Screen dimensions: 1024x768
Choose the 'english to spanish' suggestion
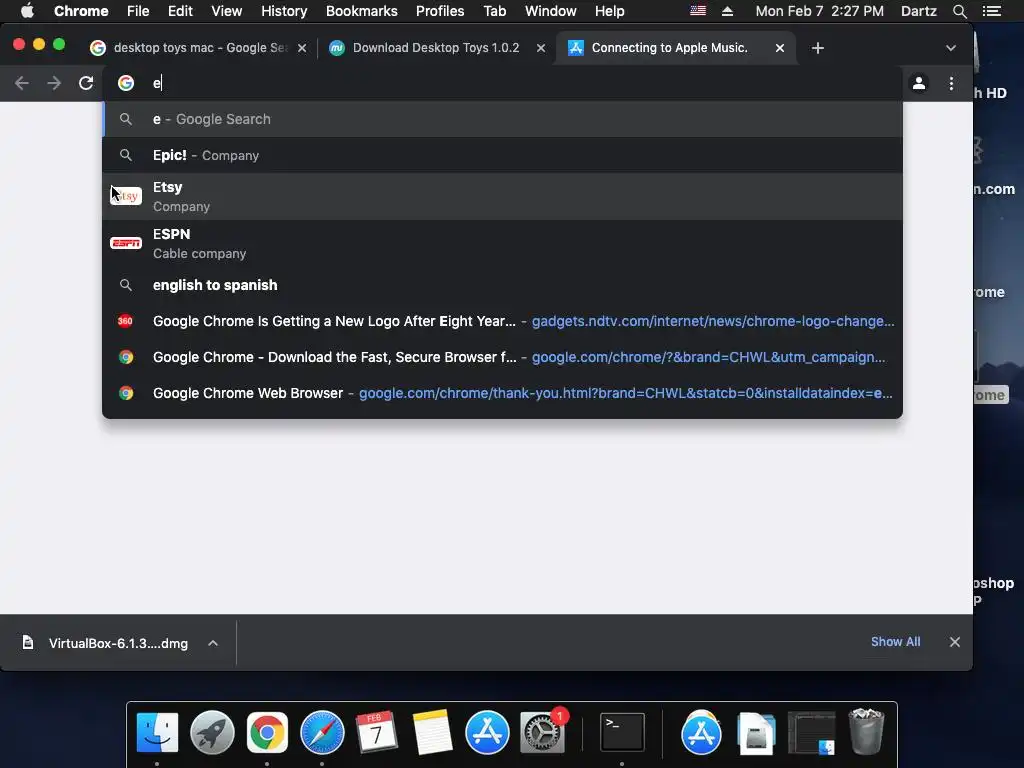502,285
